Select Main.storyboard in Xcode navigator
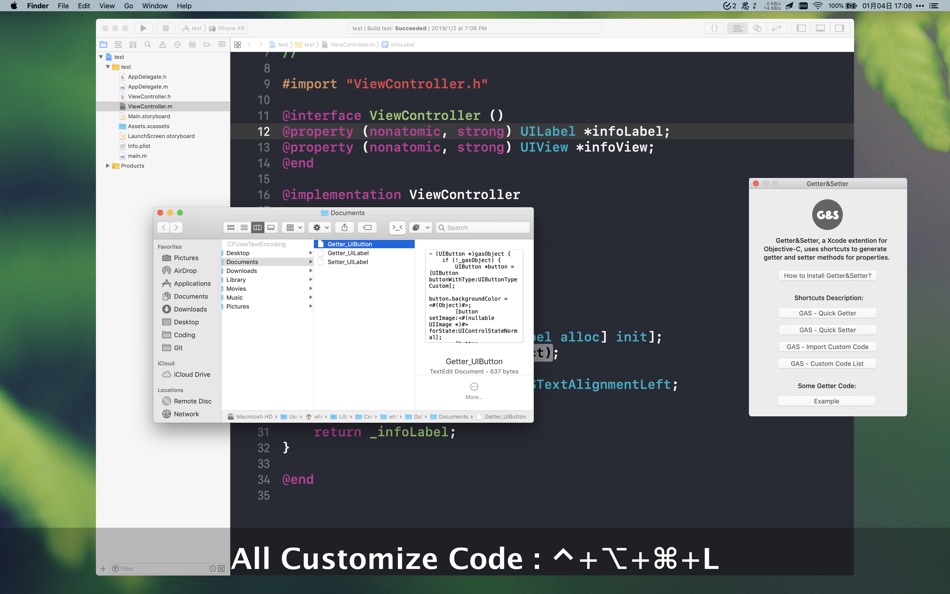Viewport: 950px width, 594px height. (148, 116)
